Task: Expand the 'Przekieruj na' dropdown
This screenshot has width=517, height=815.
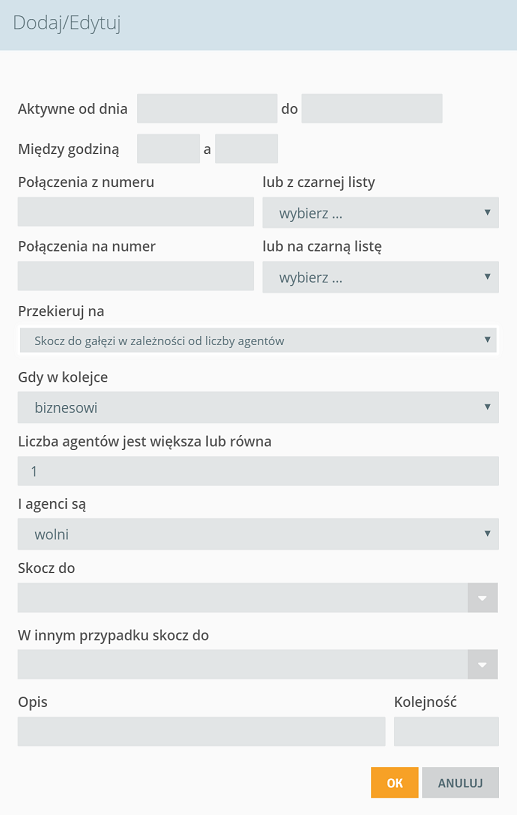Action: (258, 340)
